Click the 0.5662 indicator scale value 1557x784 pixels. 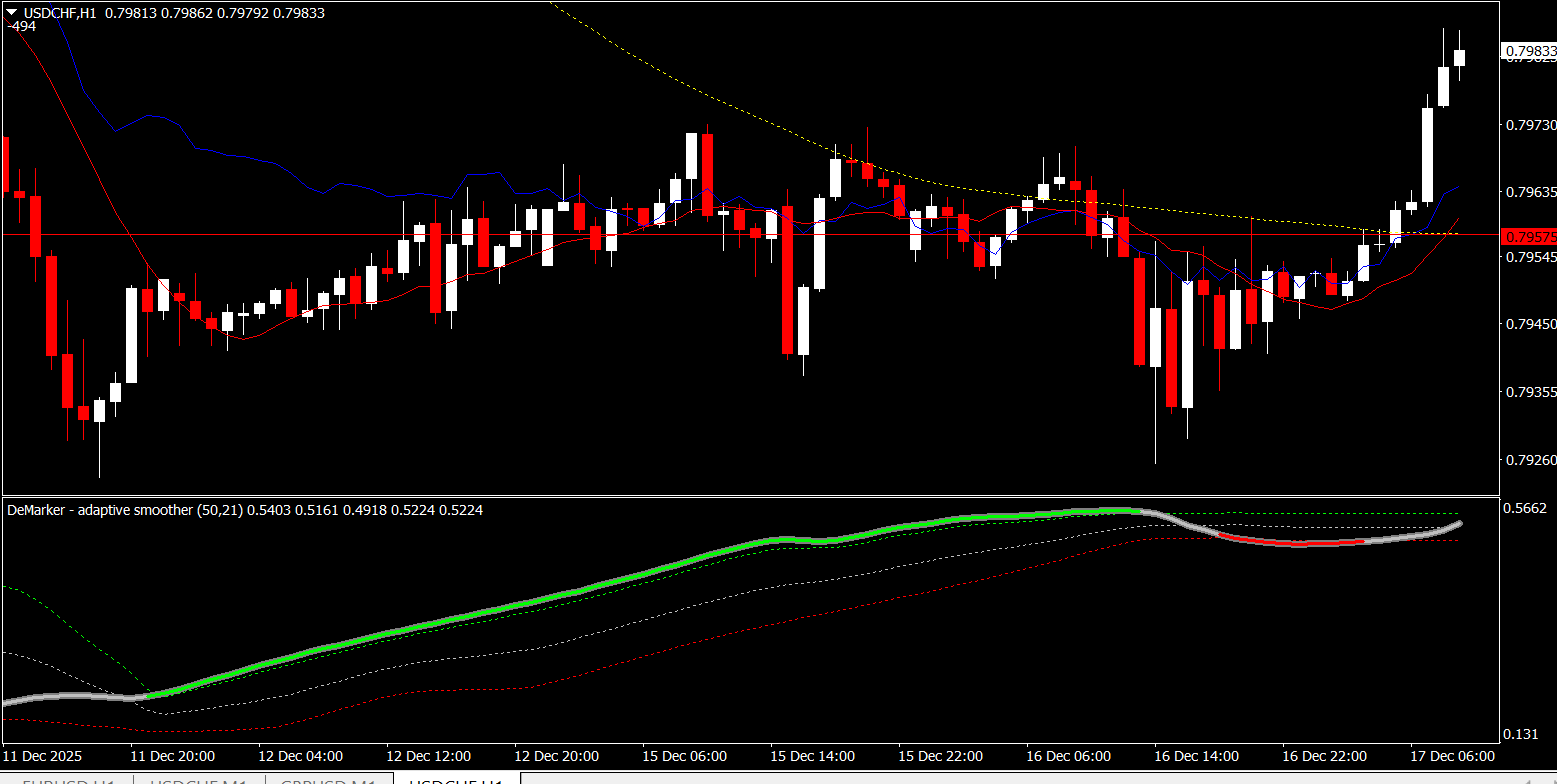click(1526, 509)
